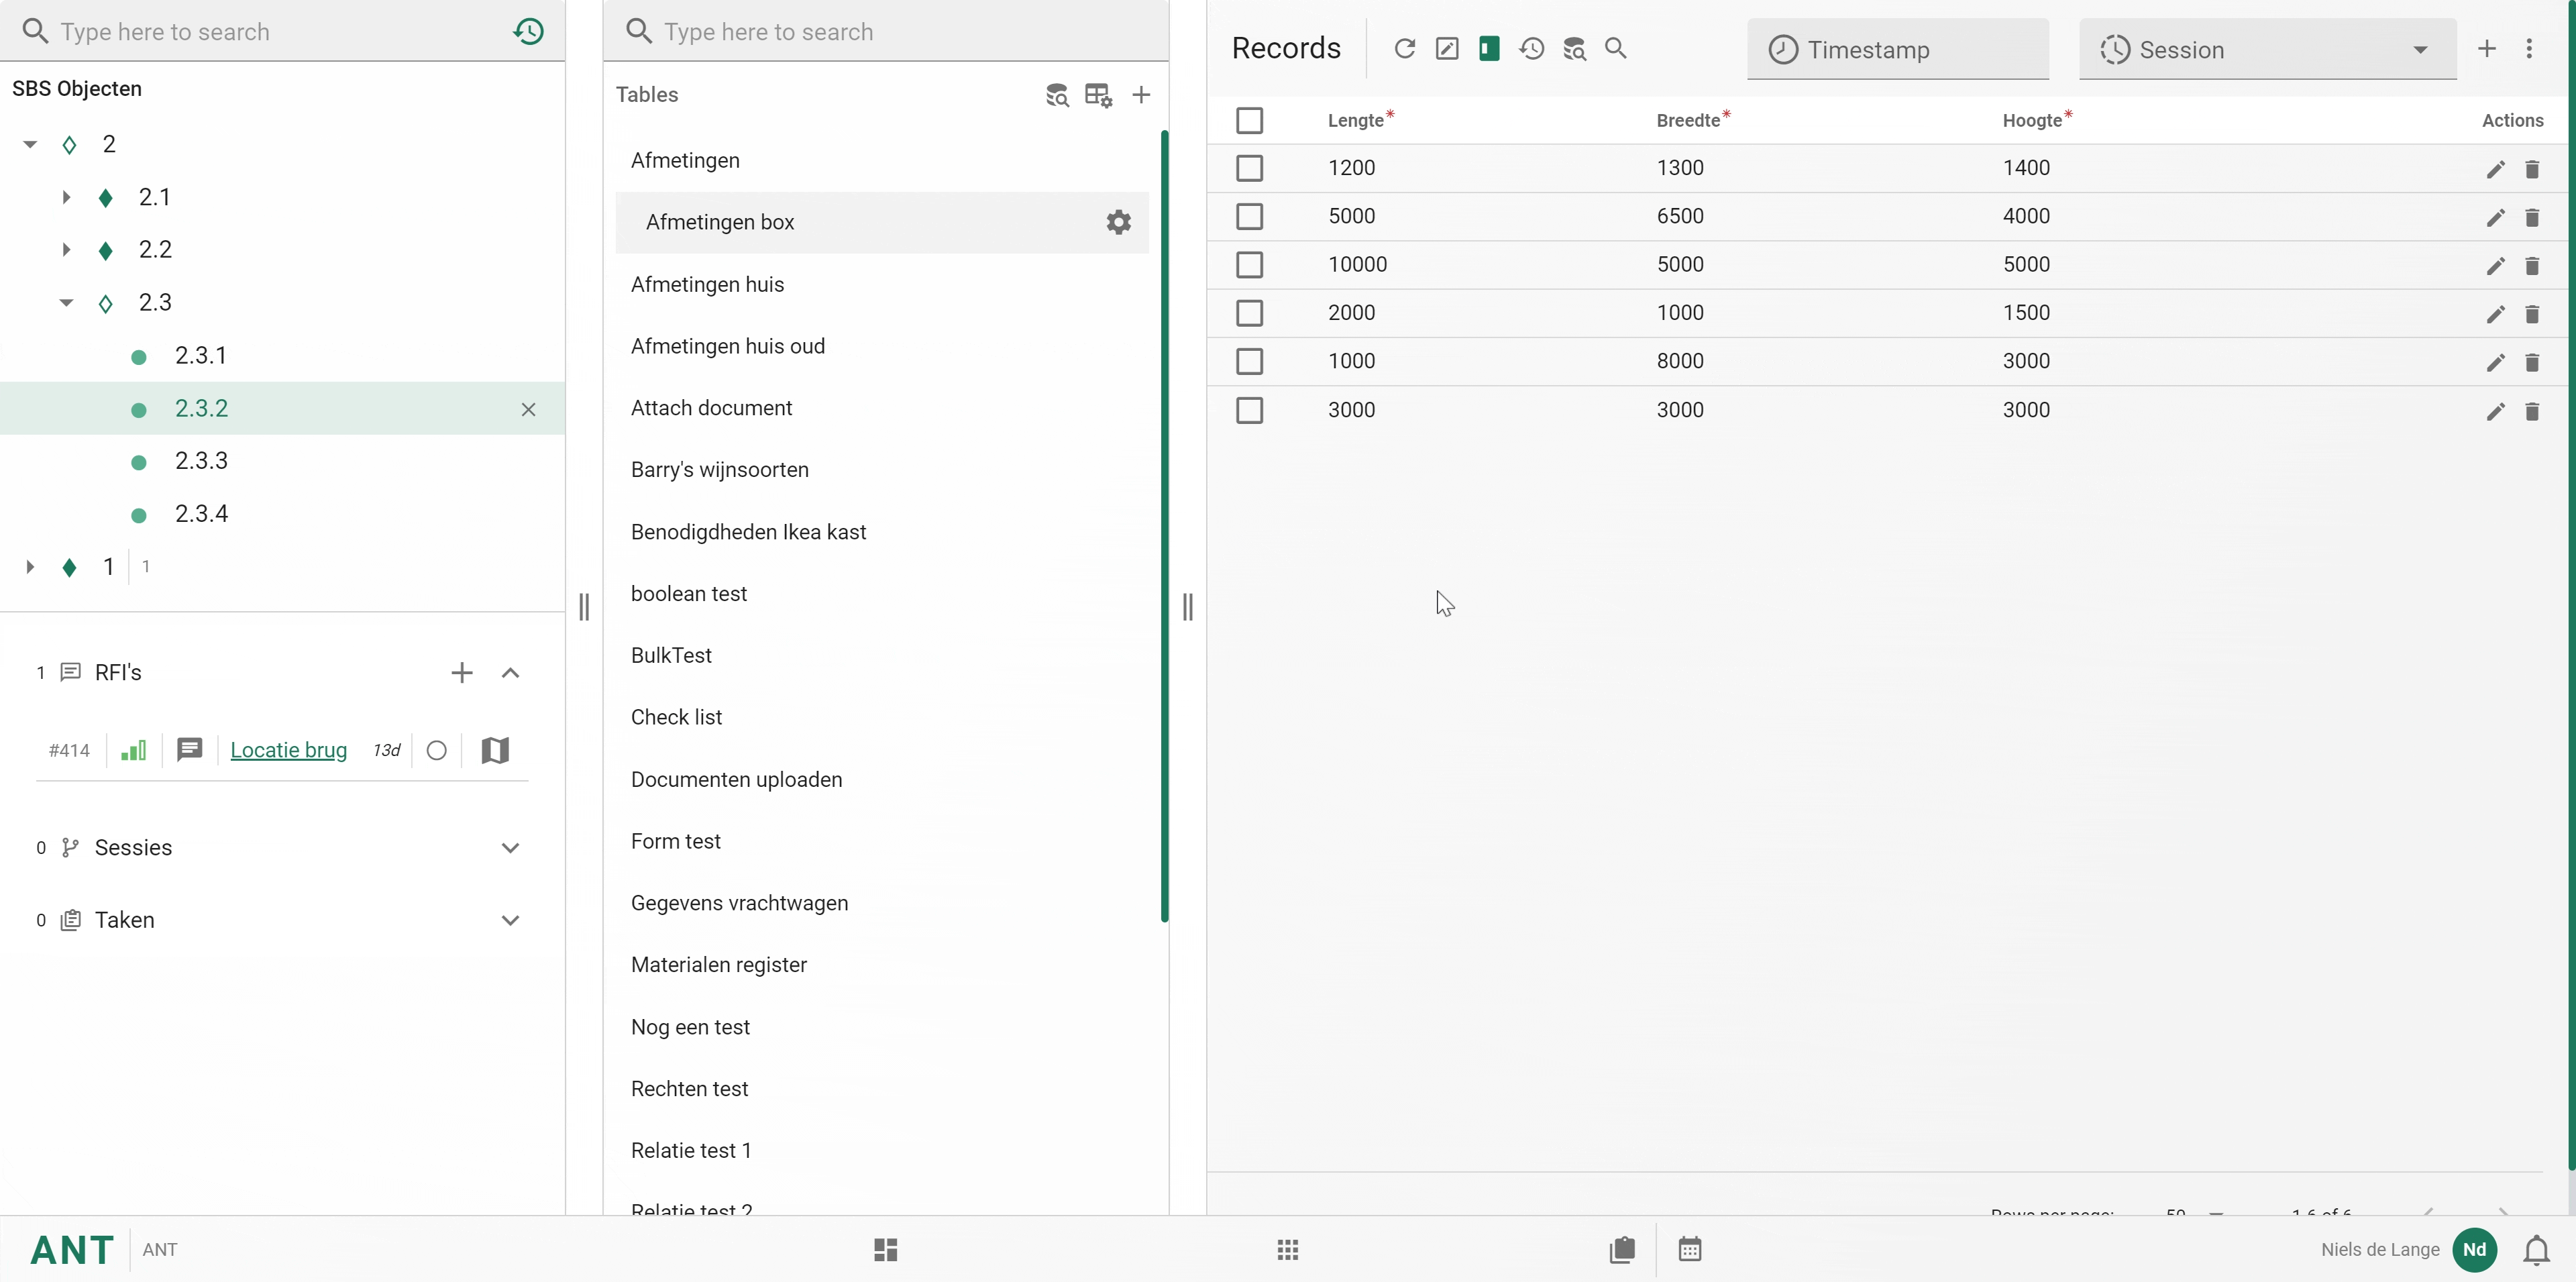2576x1282 pixels.
Task: Open the calendar icon in bottom bar
Action: click(1690, 1250)
